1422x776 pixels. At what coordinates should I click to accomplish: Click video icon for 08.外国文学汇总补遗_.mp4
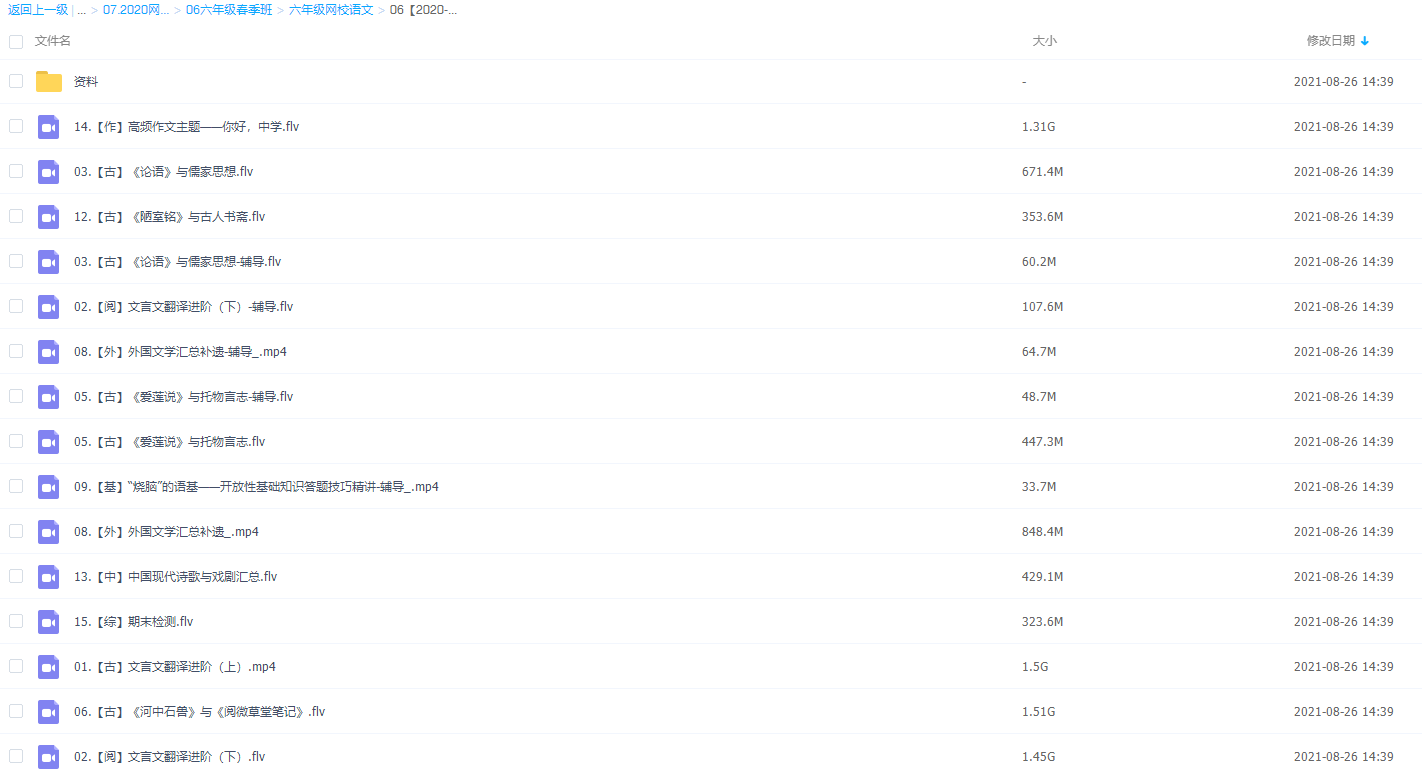tap(48, 532)
